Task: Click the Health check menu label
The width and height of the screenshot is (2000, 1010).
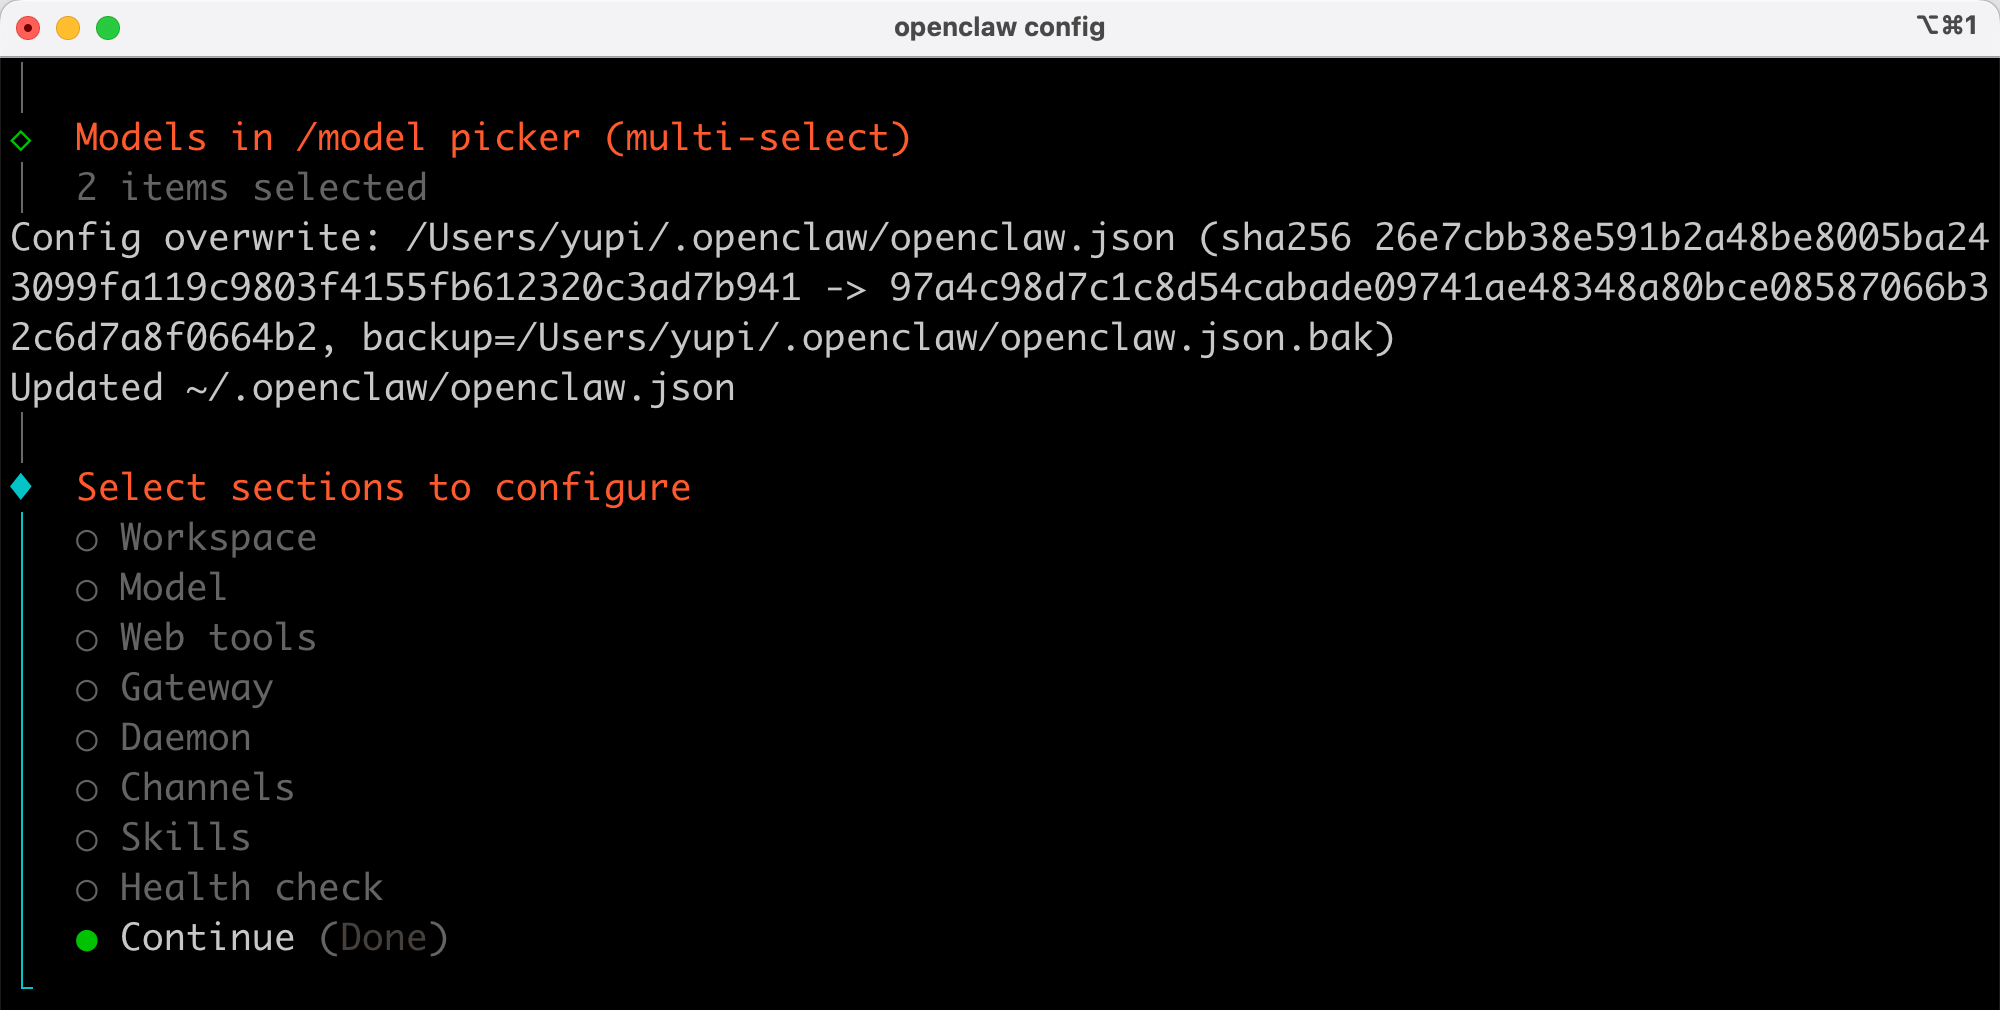Action: pyautogui.click(x=251, y=888)
